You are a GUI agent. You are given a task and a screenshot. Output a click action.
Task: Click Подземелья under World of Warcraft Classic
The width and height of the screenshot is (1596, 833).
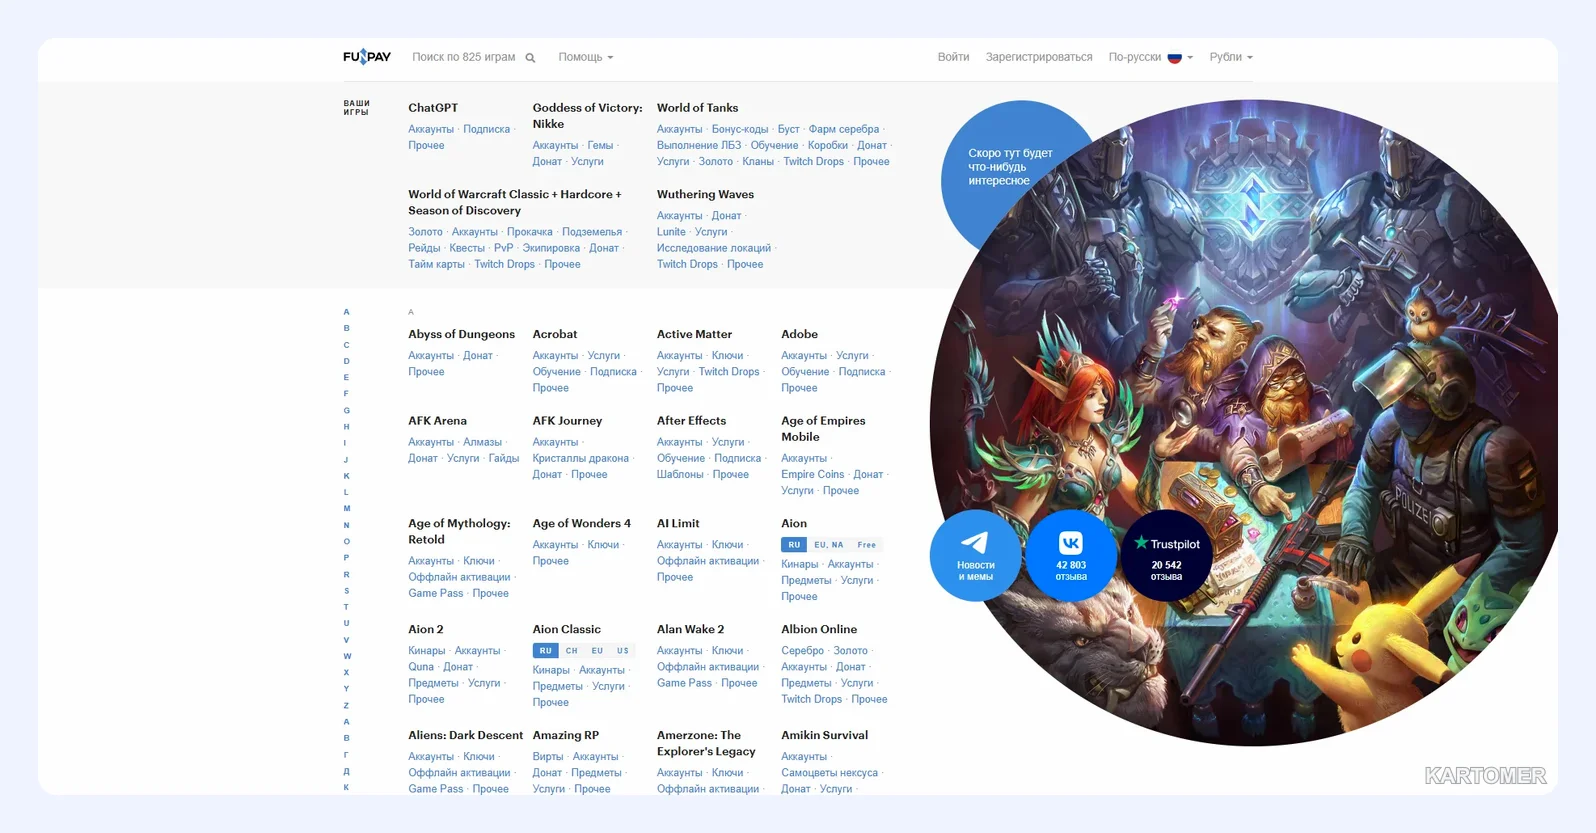point(592,232)
